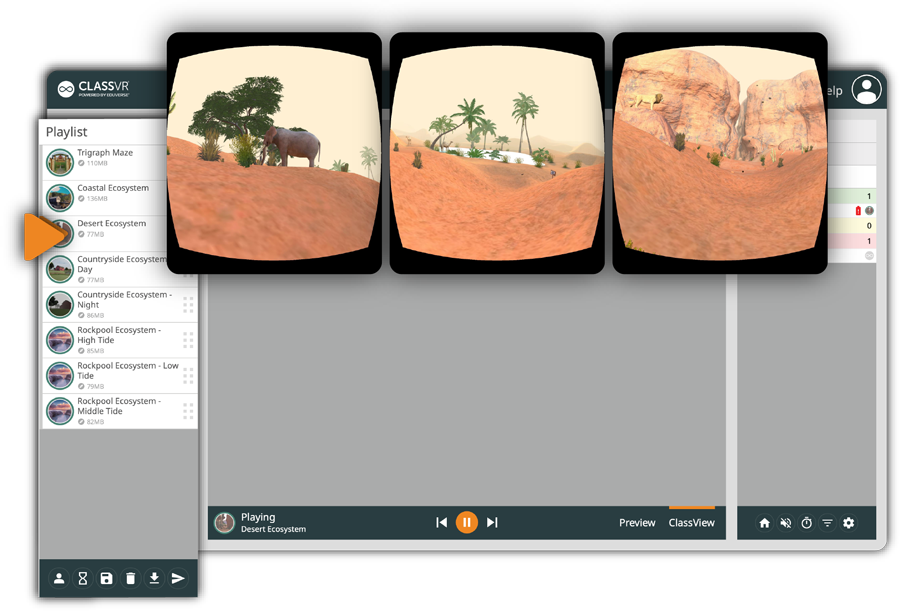
Task: Open the rocky cliff headset view
Action: point(720,153)
